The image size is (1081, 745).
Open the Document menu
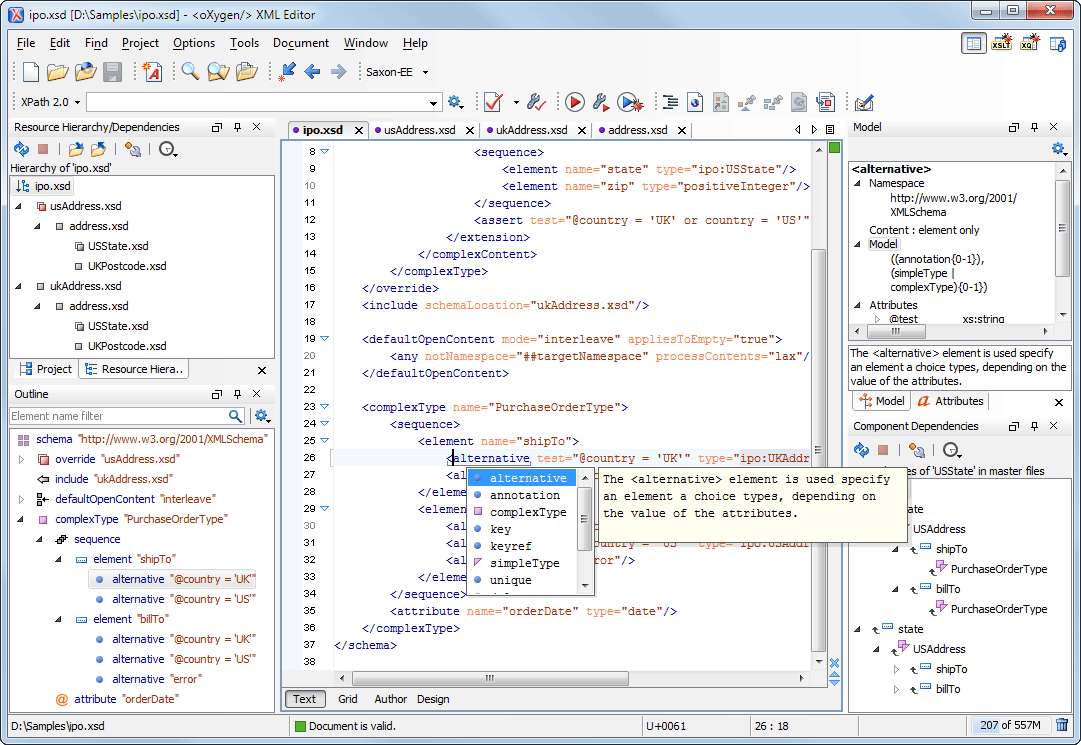[x=301, y=43]
